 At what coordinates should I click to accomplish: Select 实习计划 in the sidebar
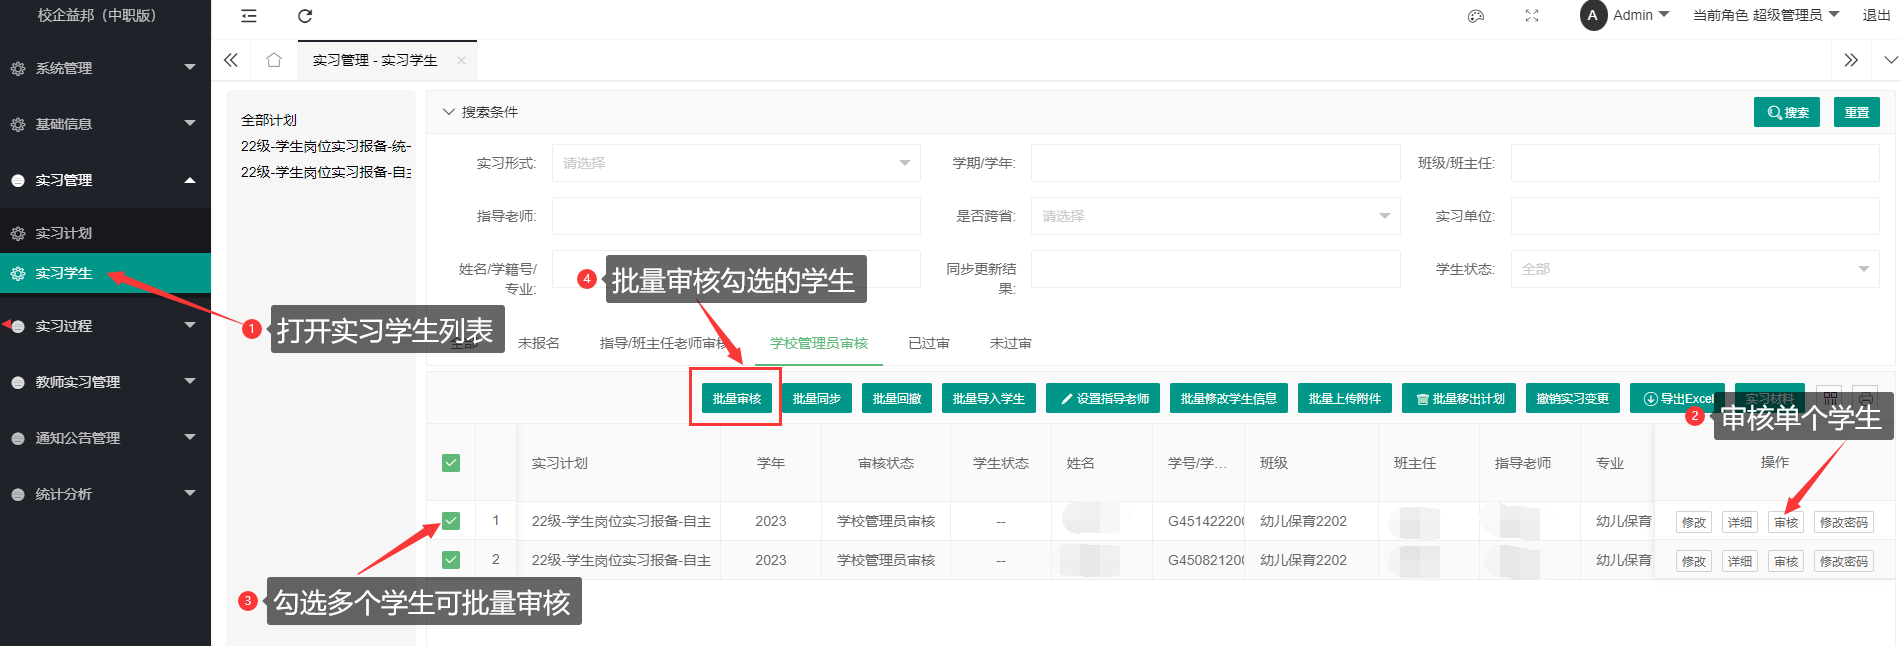[64, 233]
